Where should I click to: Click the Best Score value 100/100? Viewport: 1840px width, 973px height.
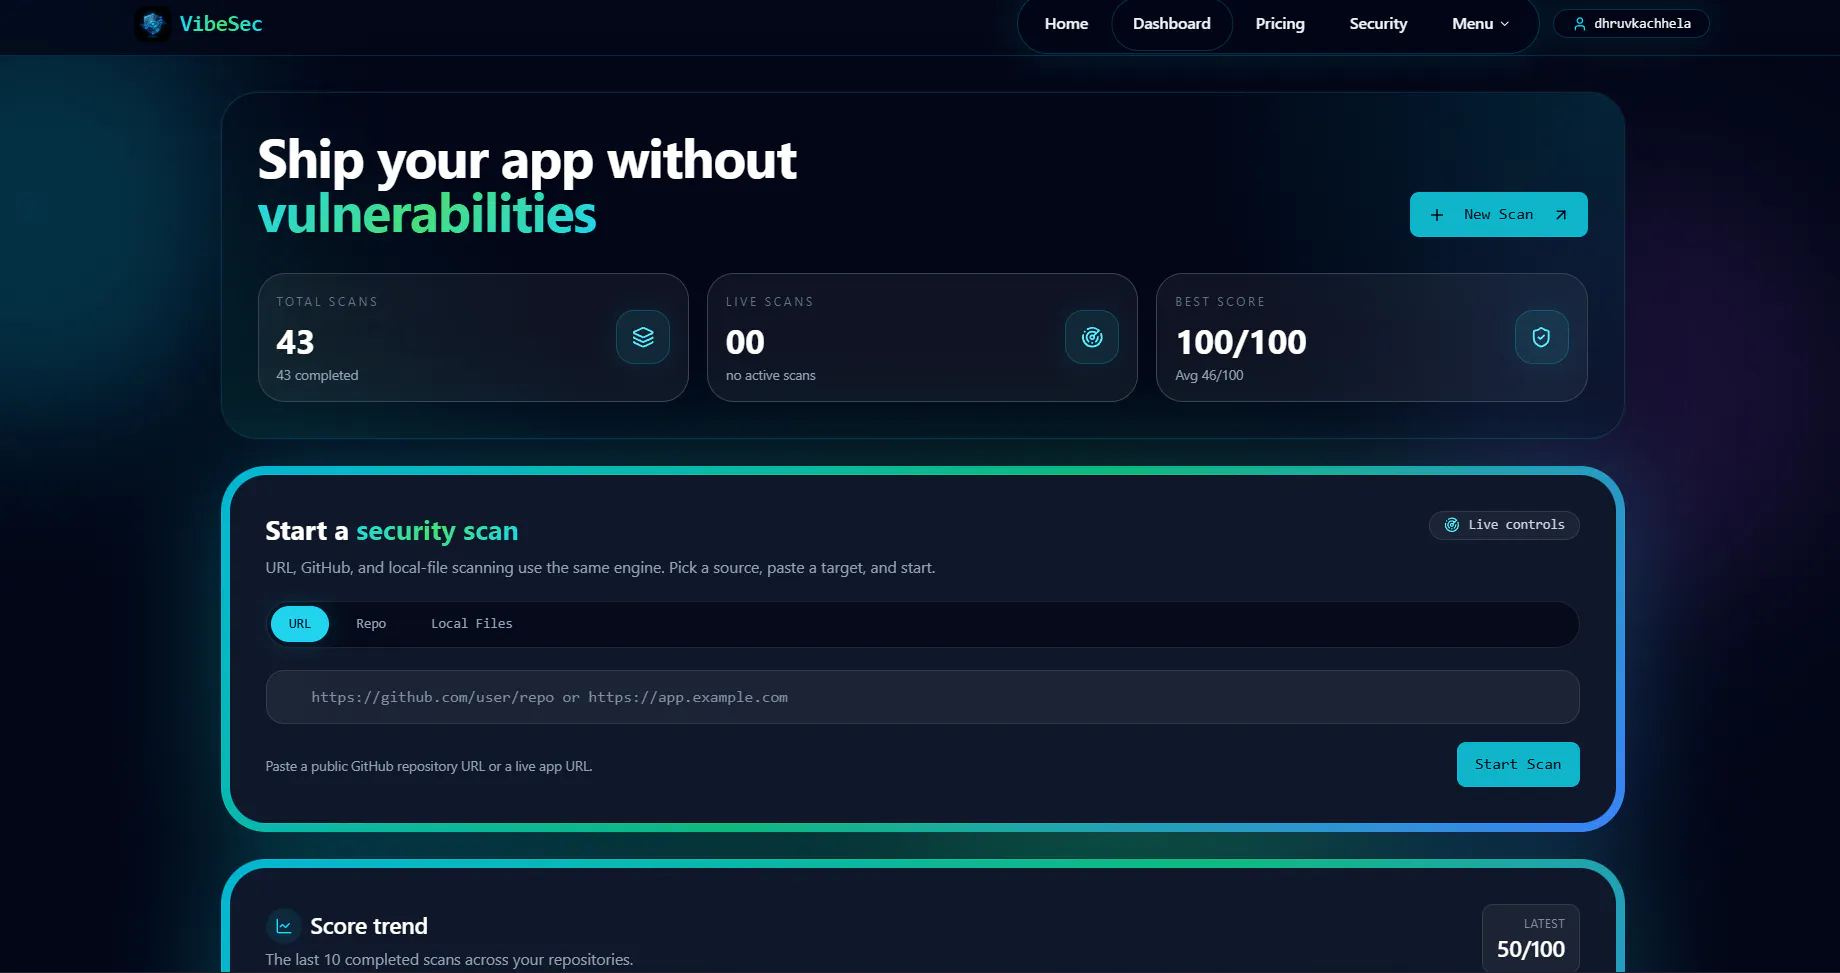(x=1241, y=342)
